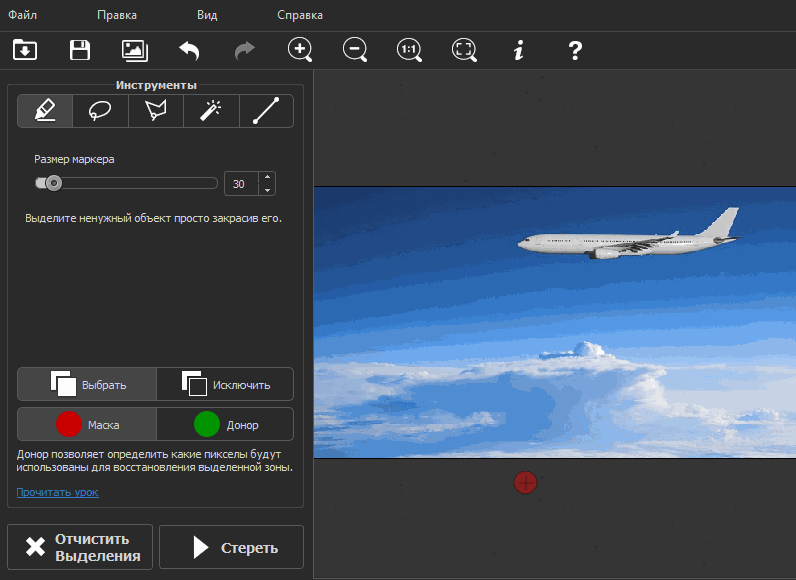
Task: Open the Файл menu
Action: click(x=22, y=15)
